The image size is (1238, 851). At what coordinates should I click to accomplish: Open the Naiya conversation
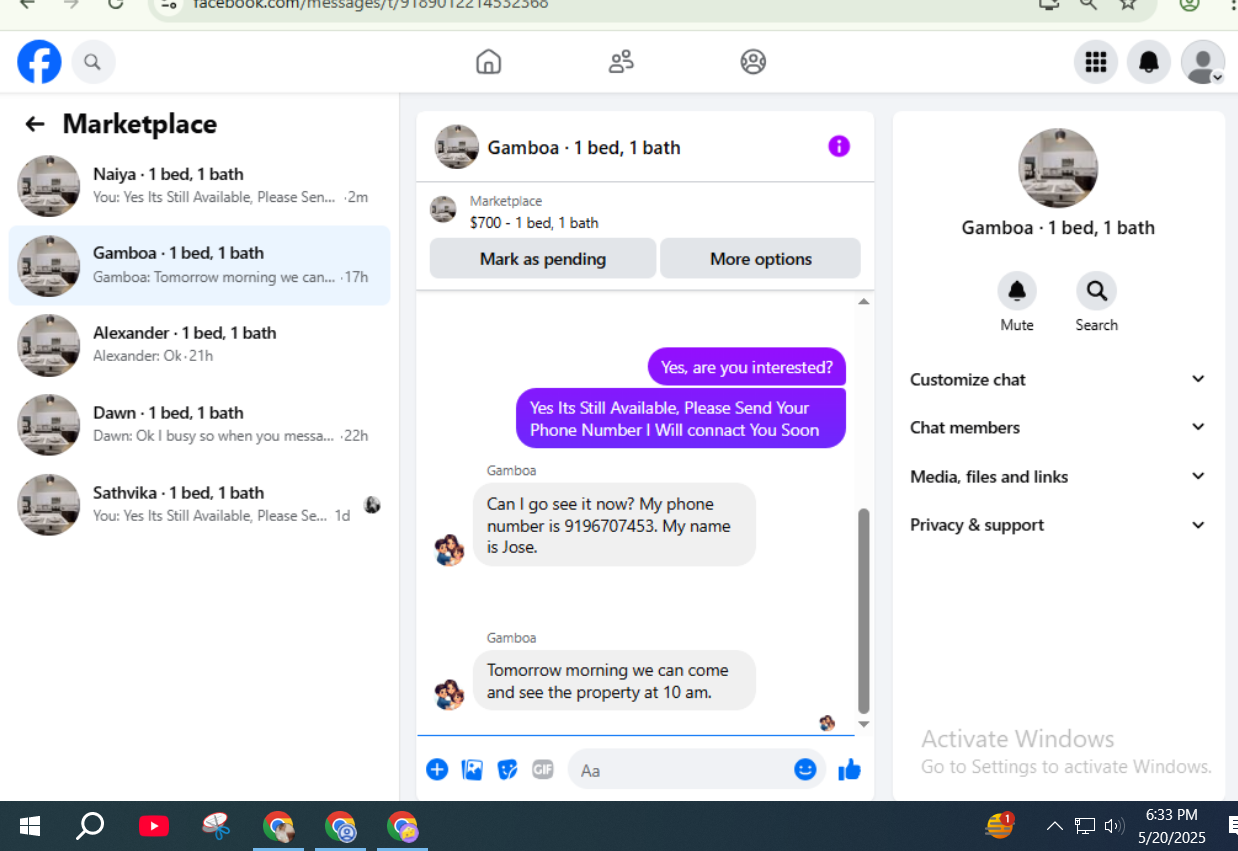point(199,186)
